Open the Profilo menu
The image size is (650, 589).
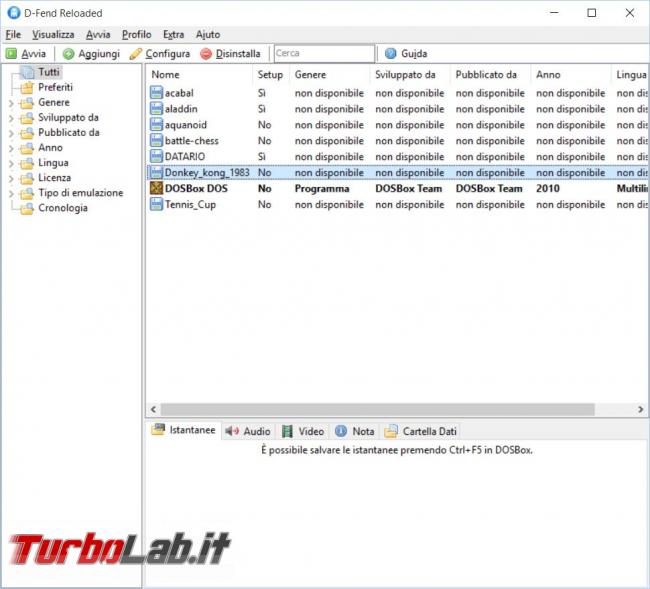[136, 34]
